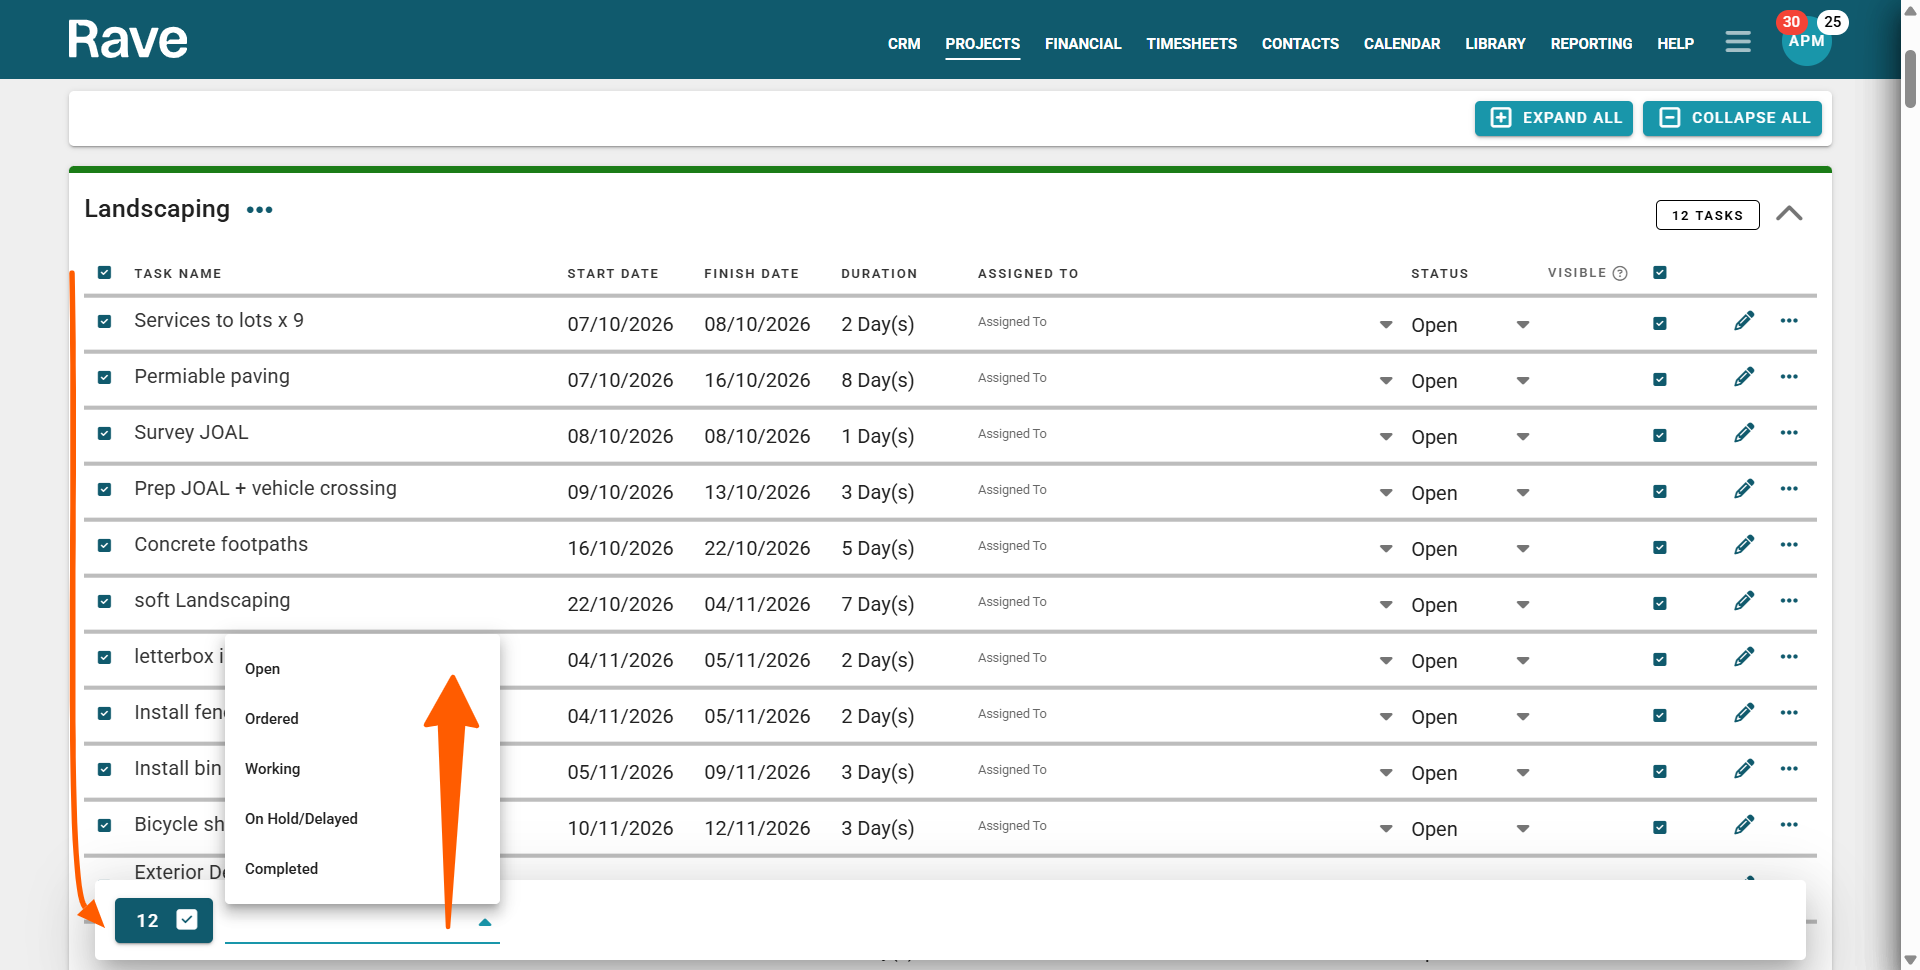Image resolution: width=1920 pixels, height=970 pixels.
Task: Toggle visibility for Prep JOAL + vehicle crossing
Action: [x=1660, y=492]
